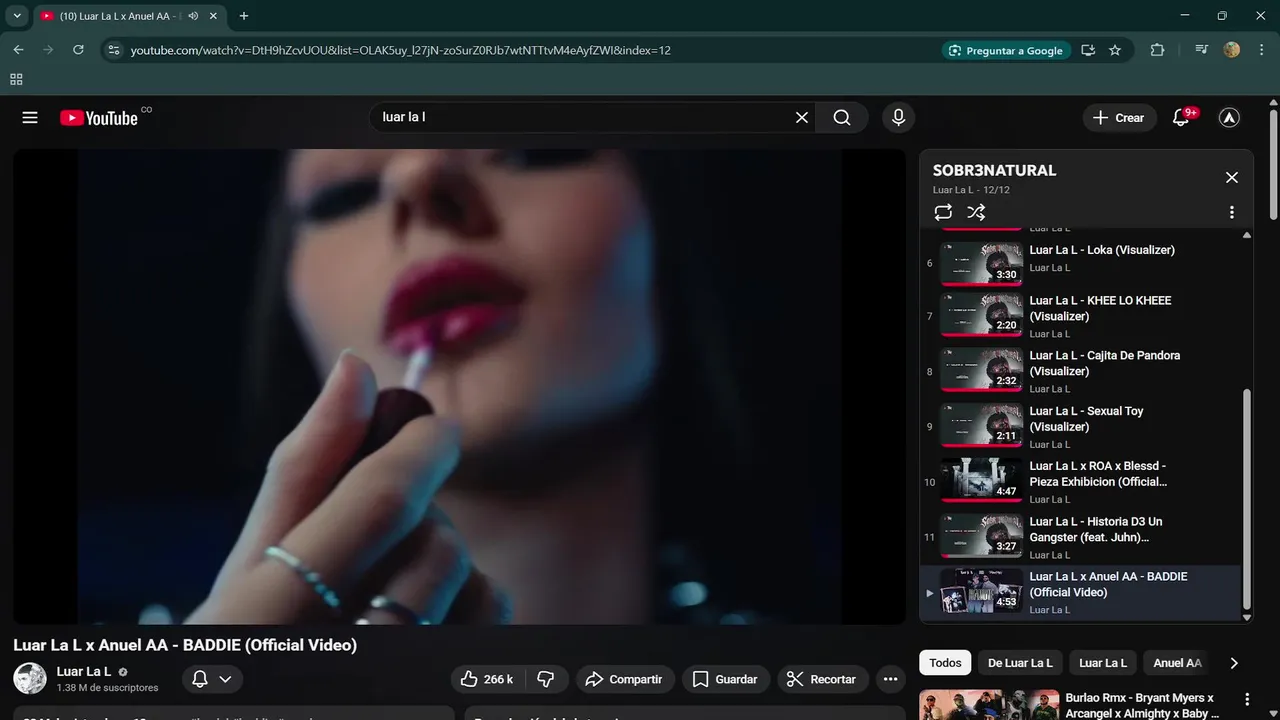1280x720 pixels.
Task: Play KHEE LO KHEEE (Visualizer) track
Action: click(1100, 308)
